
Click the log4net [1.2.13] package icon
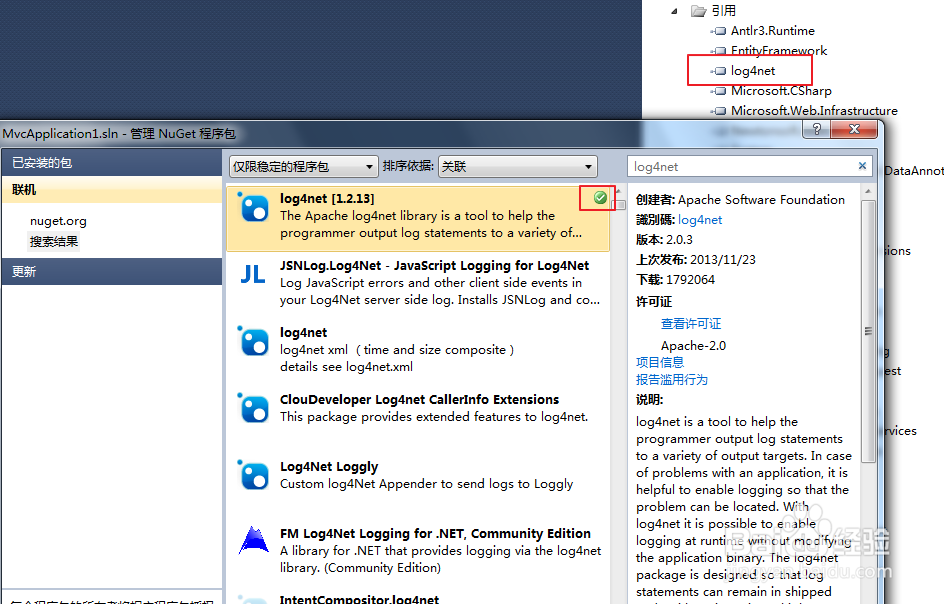253,207
